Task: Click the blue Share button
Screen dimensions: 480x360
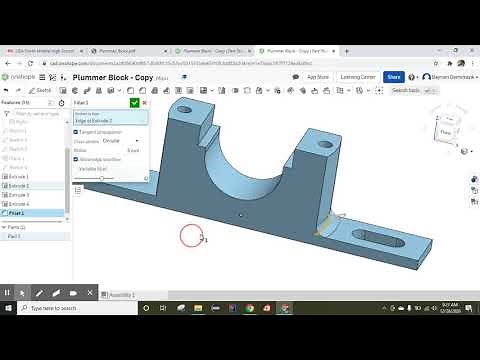Action: click(x=394, y=77)
